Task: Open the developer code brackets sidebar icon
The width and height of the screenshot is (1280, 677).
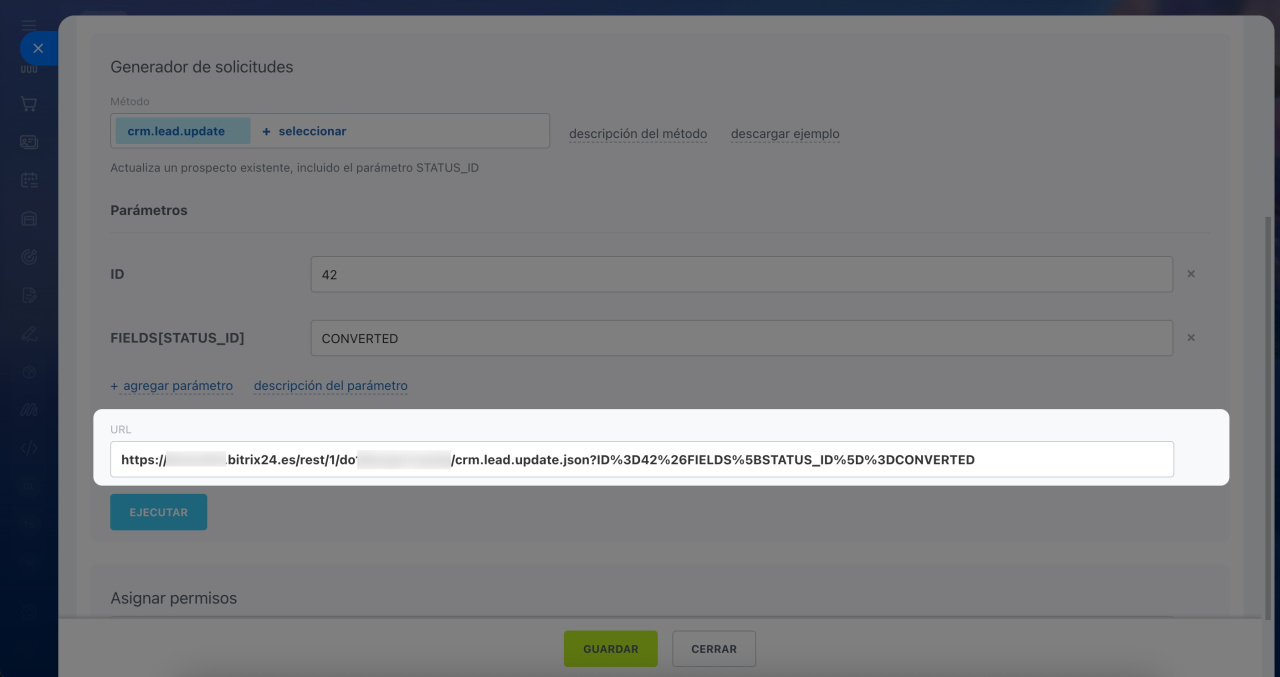Action: [29, 448]
